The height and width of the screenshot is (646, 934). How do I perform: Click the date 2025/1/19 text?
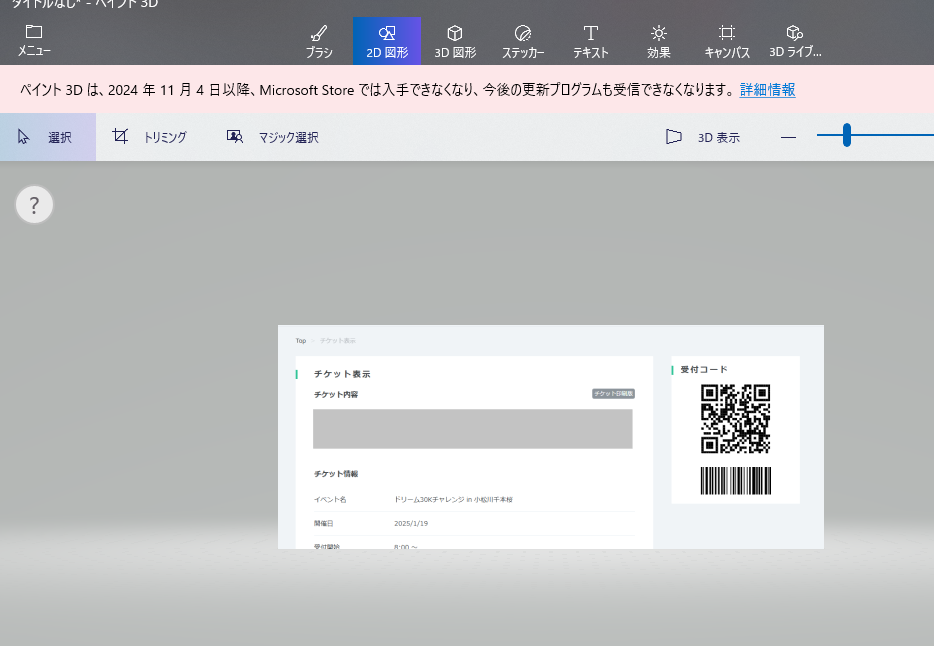click(x=411, y=523)
